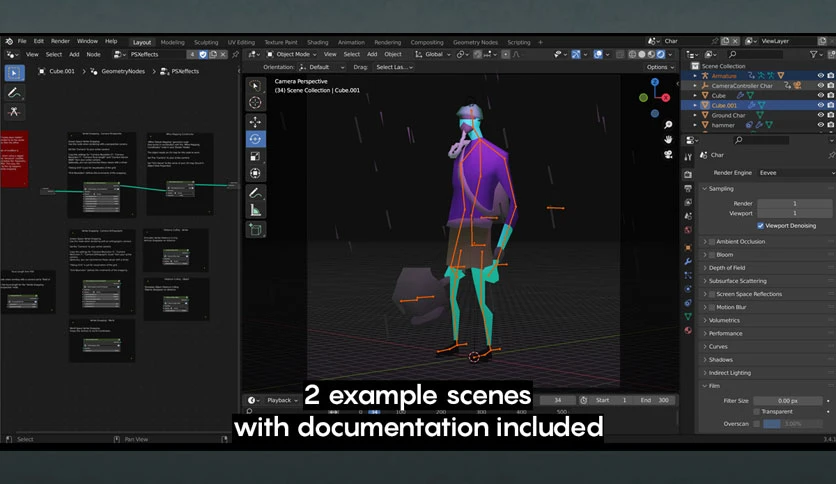
Task: Switch to the Scripting workspace tab
Action: [519, 42]
